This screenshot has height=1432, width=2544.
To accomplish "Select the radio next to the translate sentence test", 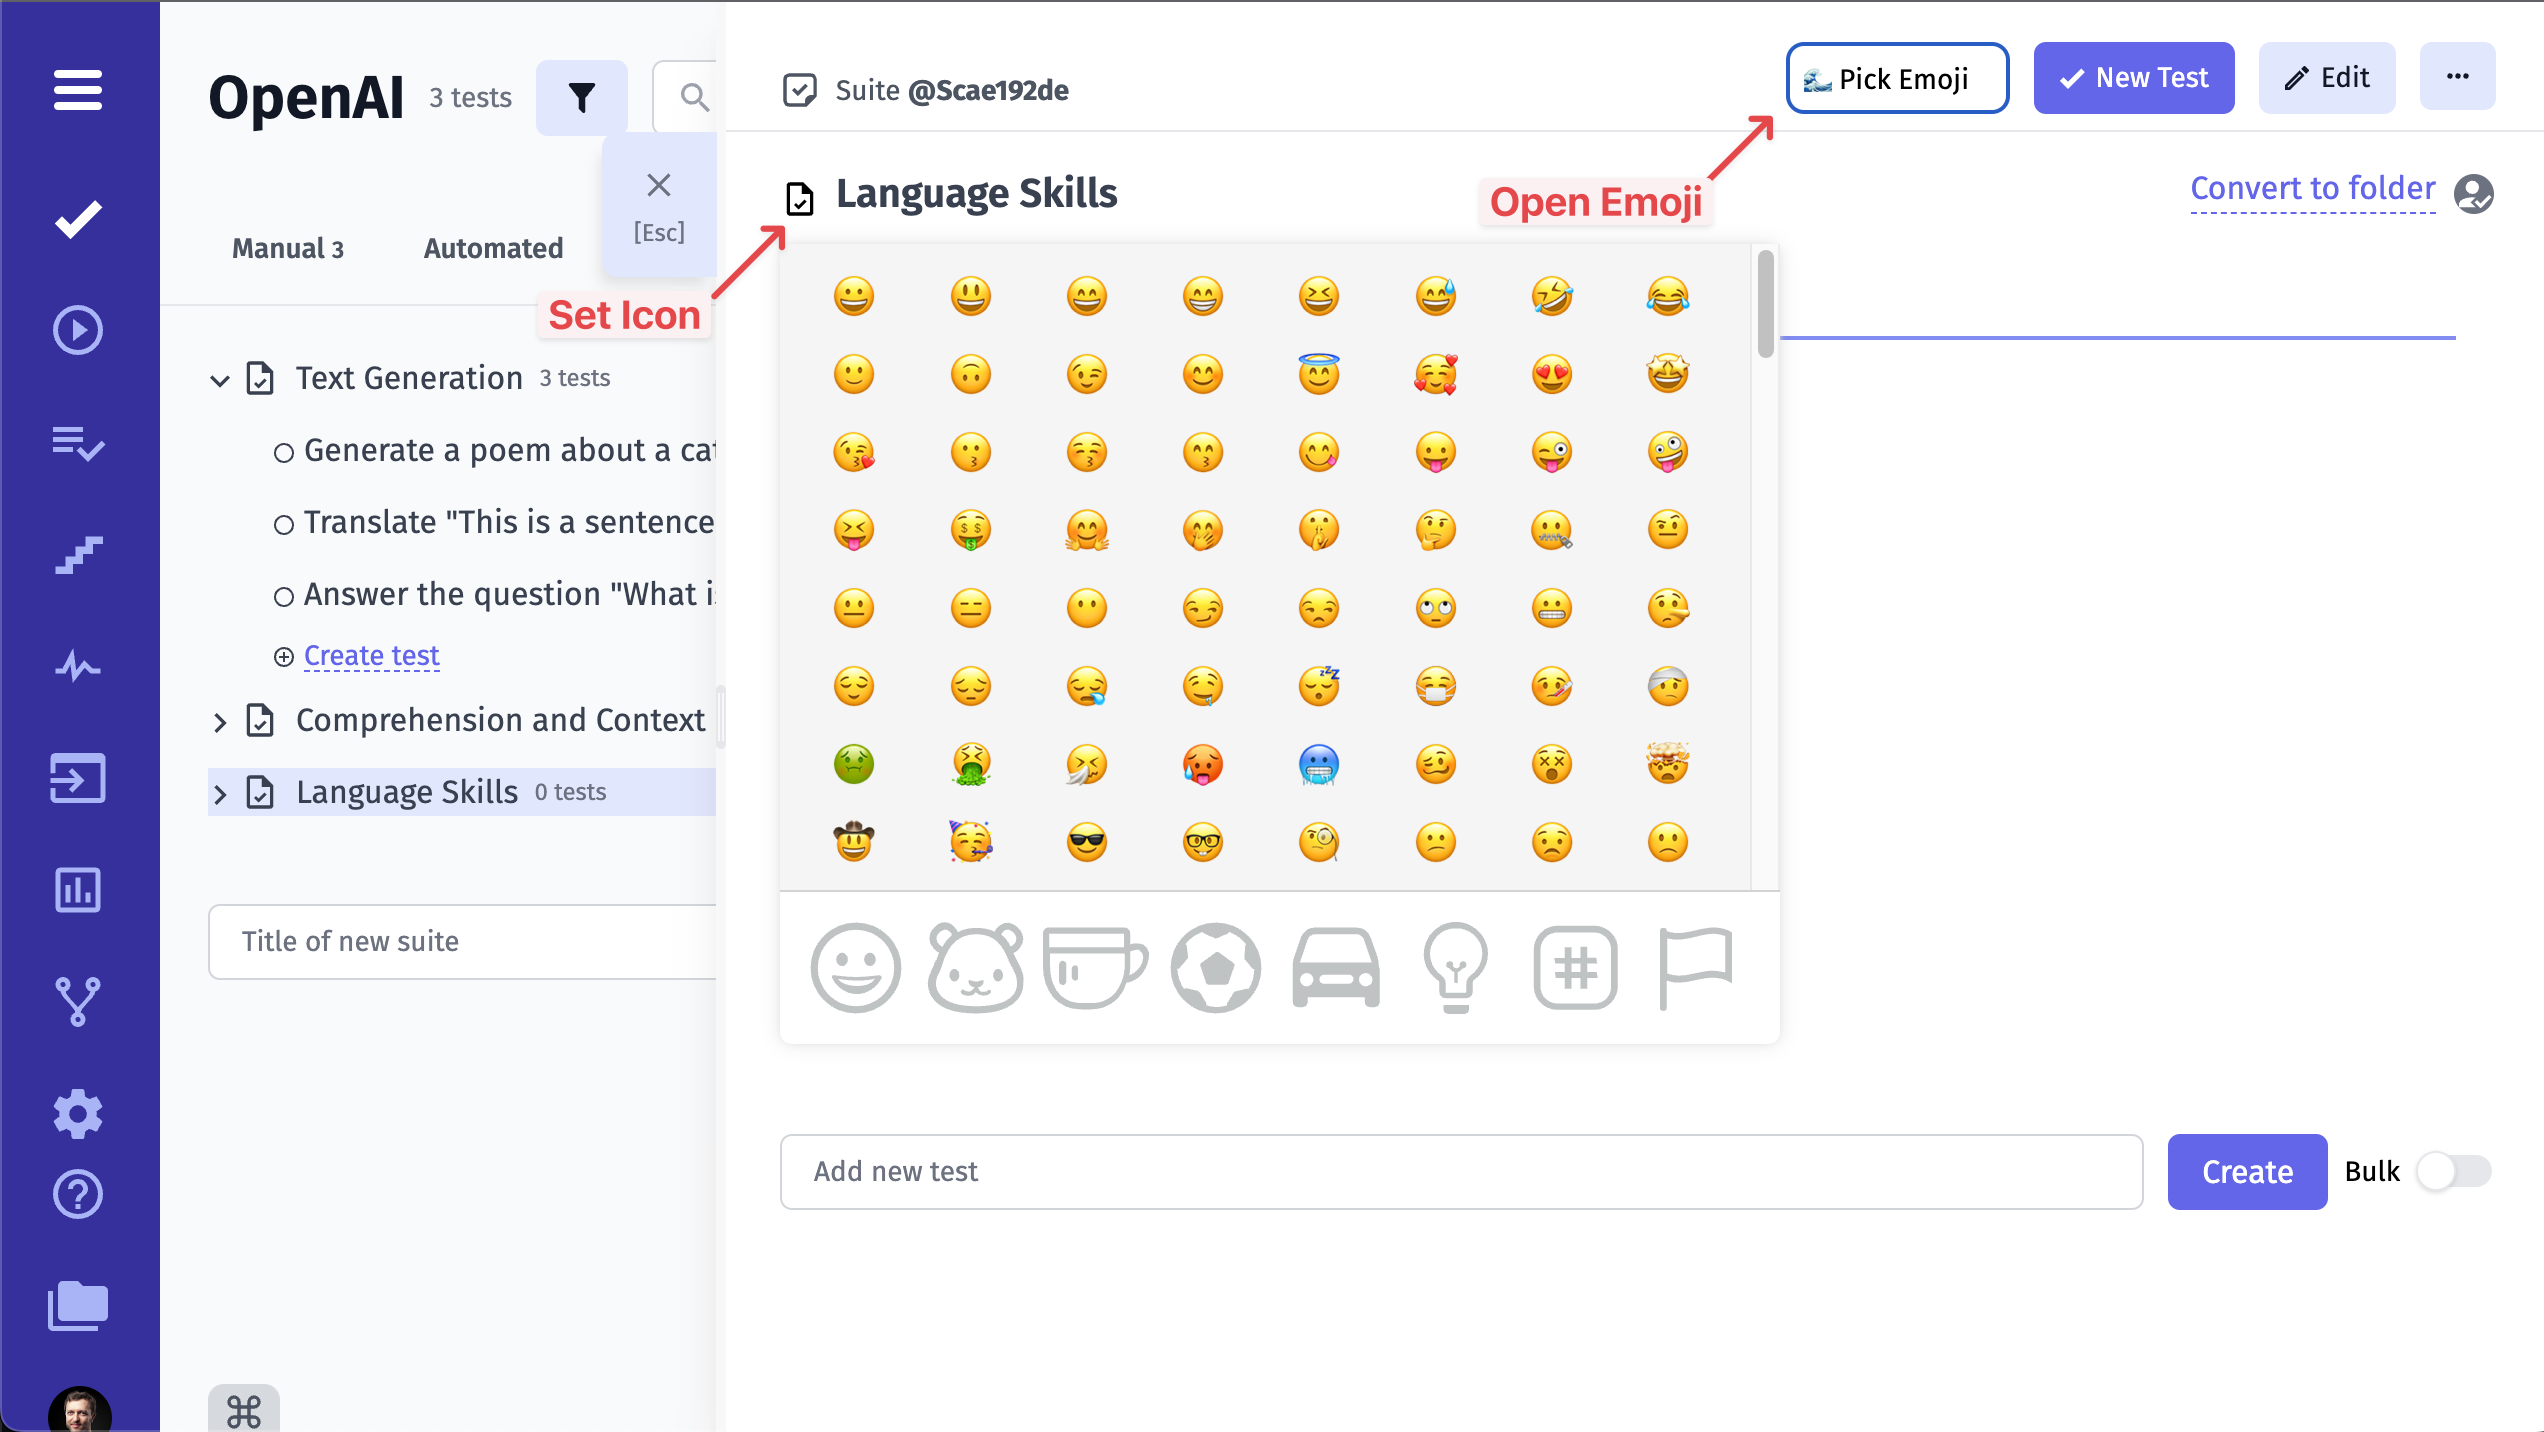I will coord(282,522).
